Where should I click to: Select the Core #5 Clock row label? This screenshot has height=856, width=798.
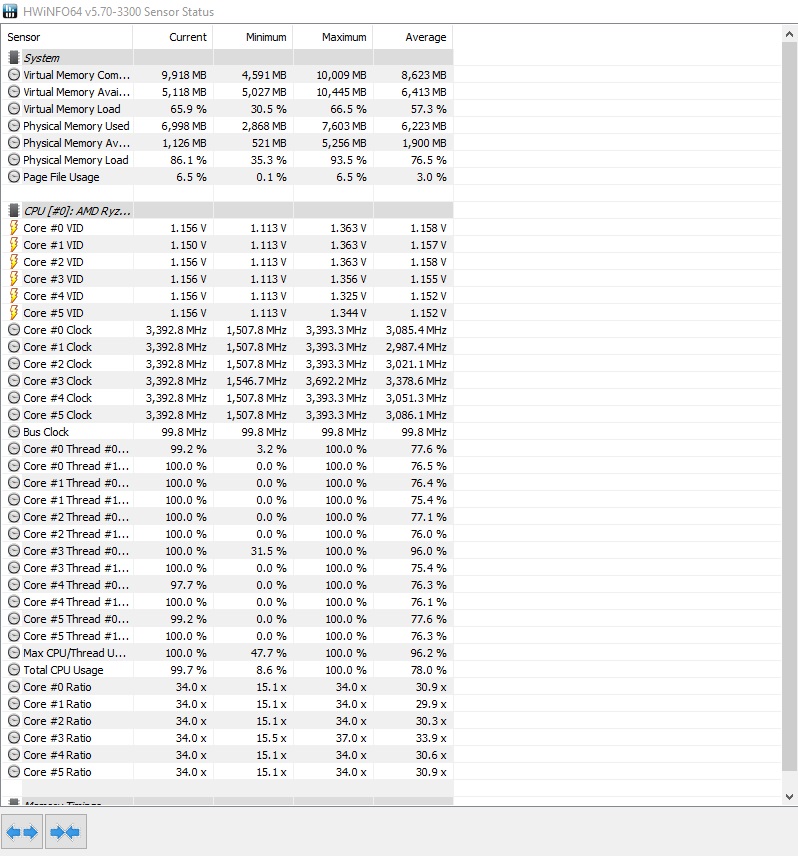click(x=57, y=414)
